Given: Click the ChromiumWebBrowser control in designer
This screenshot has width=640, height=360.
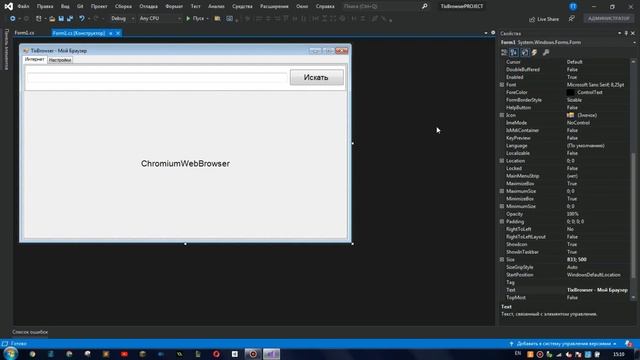Looking at the screenshot, I should coord(185,164).
